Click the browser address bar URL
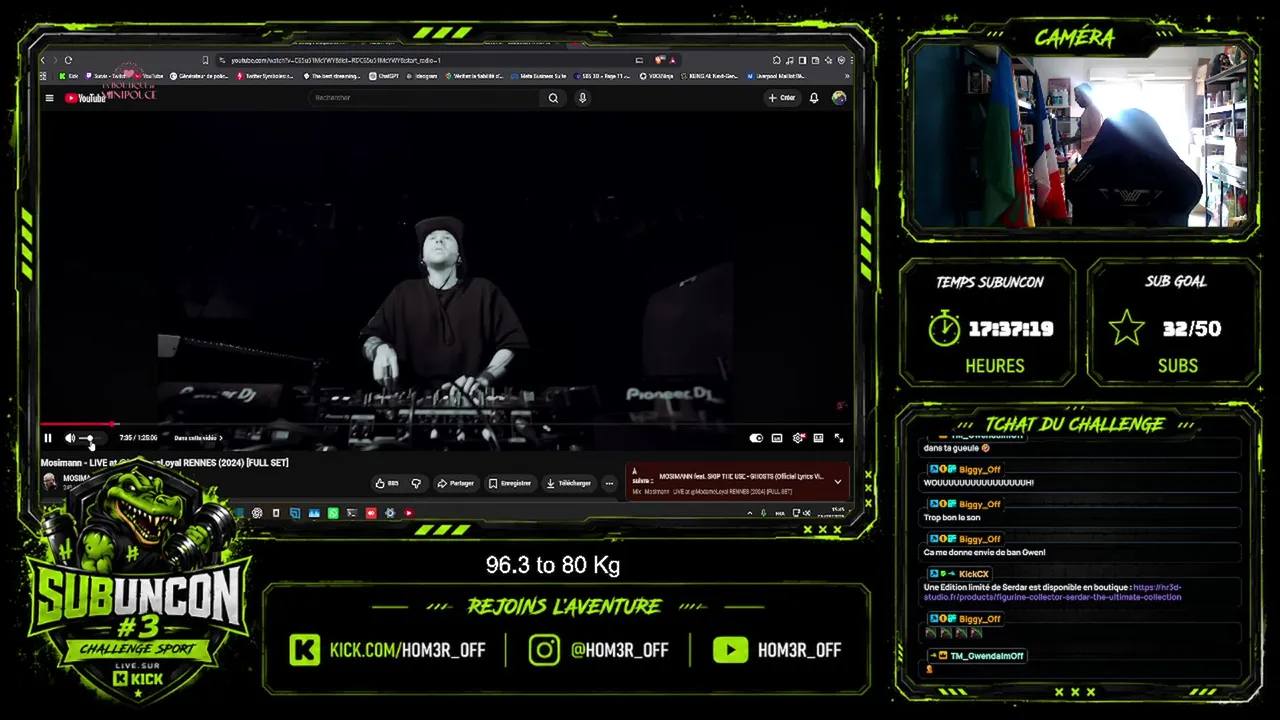Viewport: 1280px width, 720px height. click(336, 60)
